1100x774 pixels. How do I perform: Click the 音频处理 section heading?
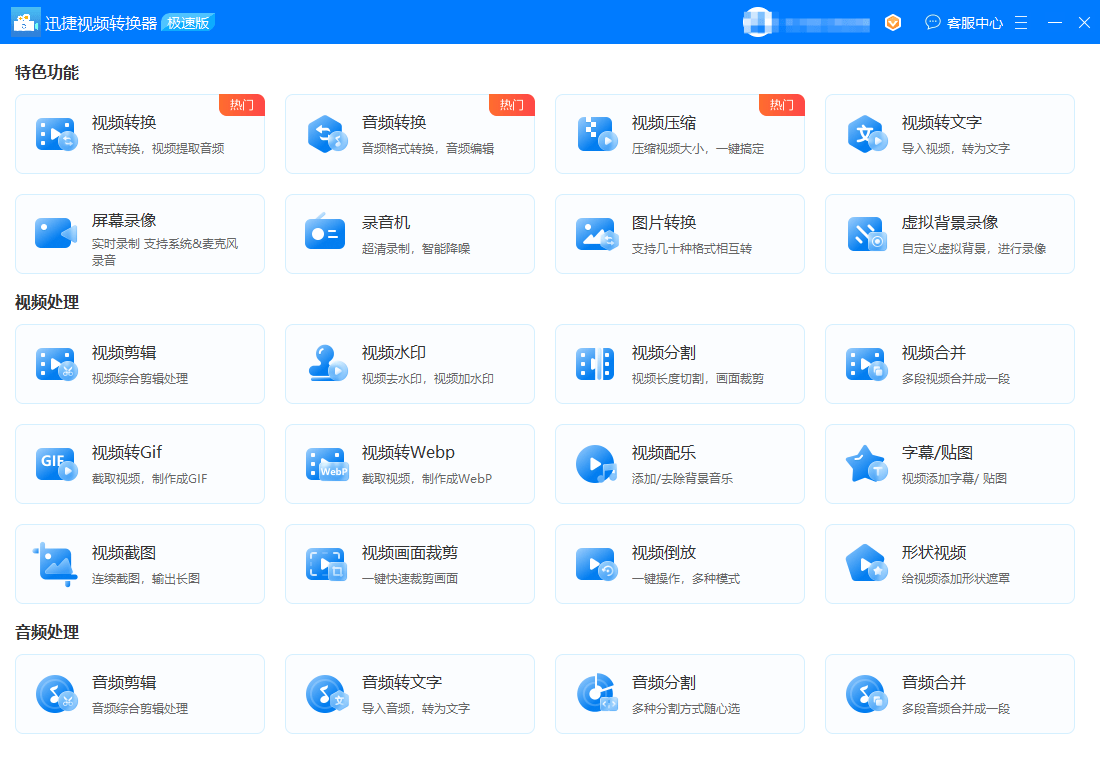47,632
